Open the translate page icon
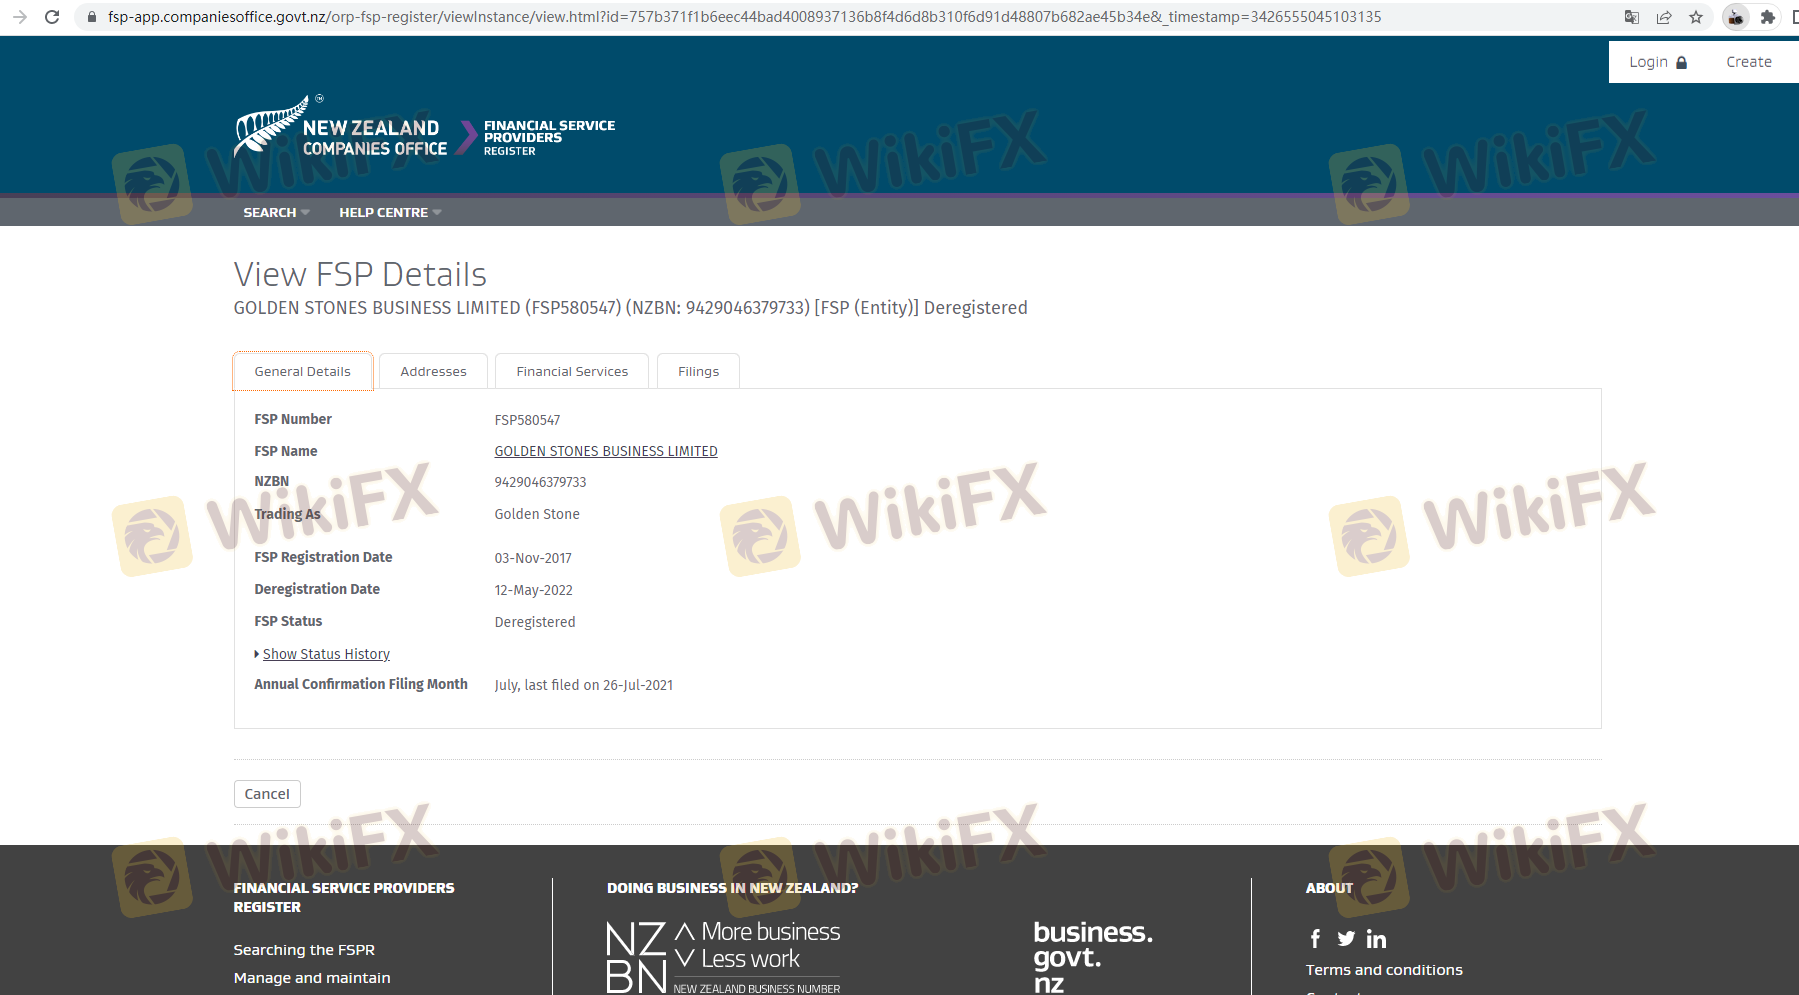The image size is (1799, 995). point(1632,17)
